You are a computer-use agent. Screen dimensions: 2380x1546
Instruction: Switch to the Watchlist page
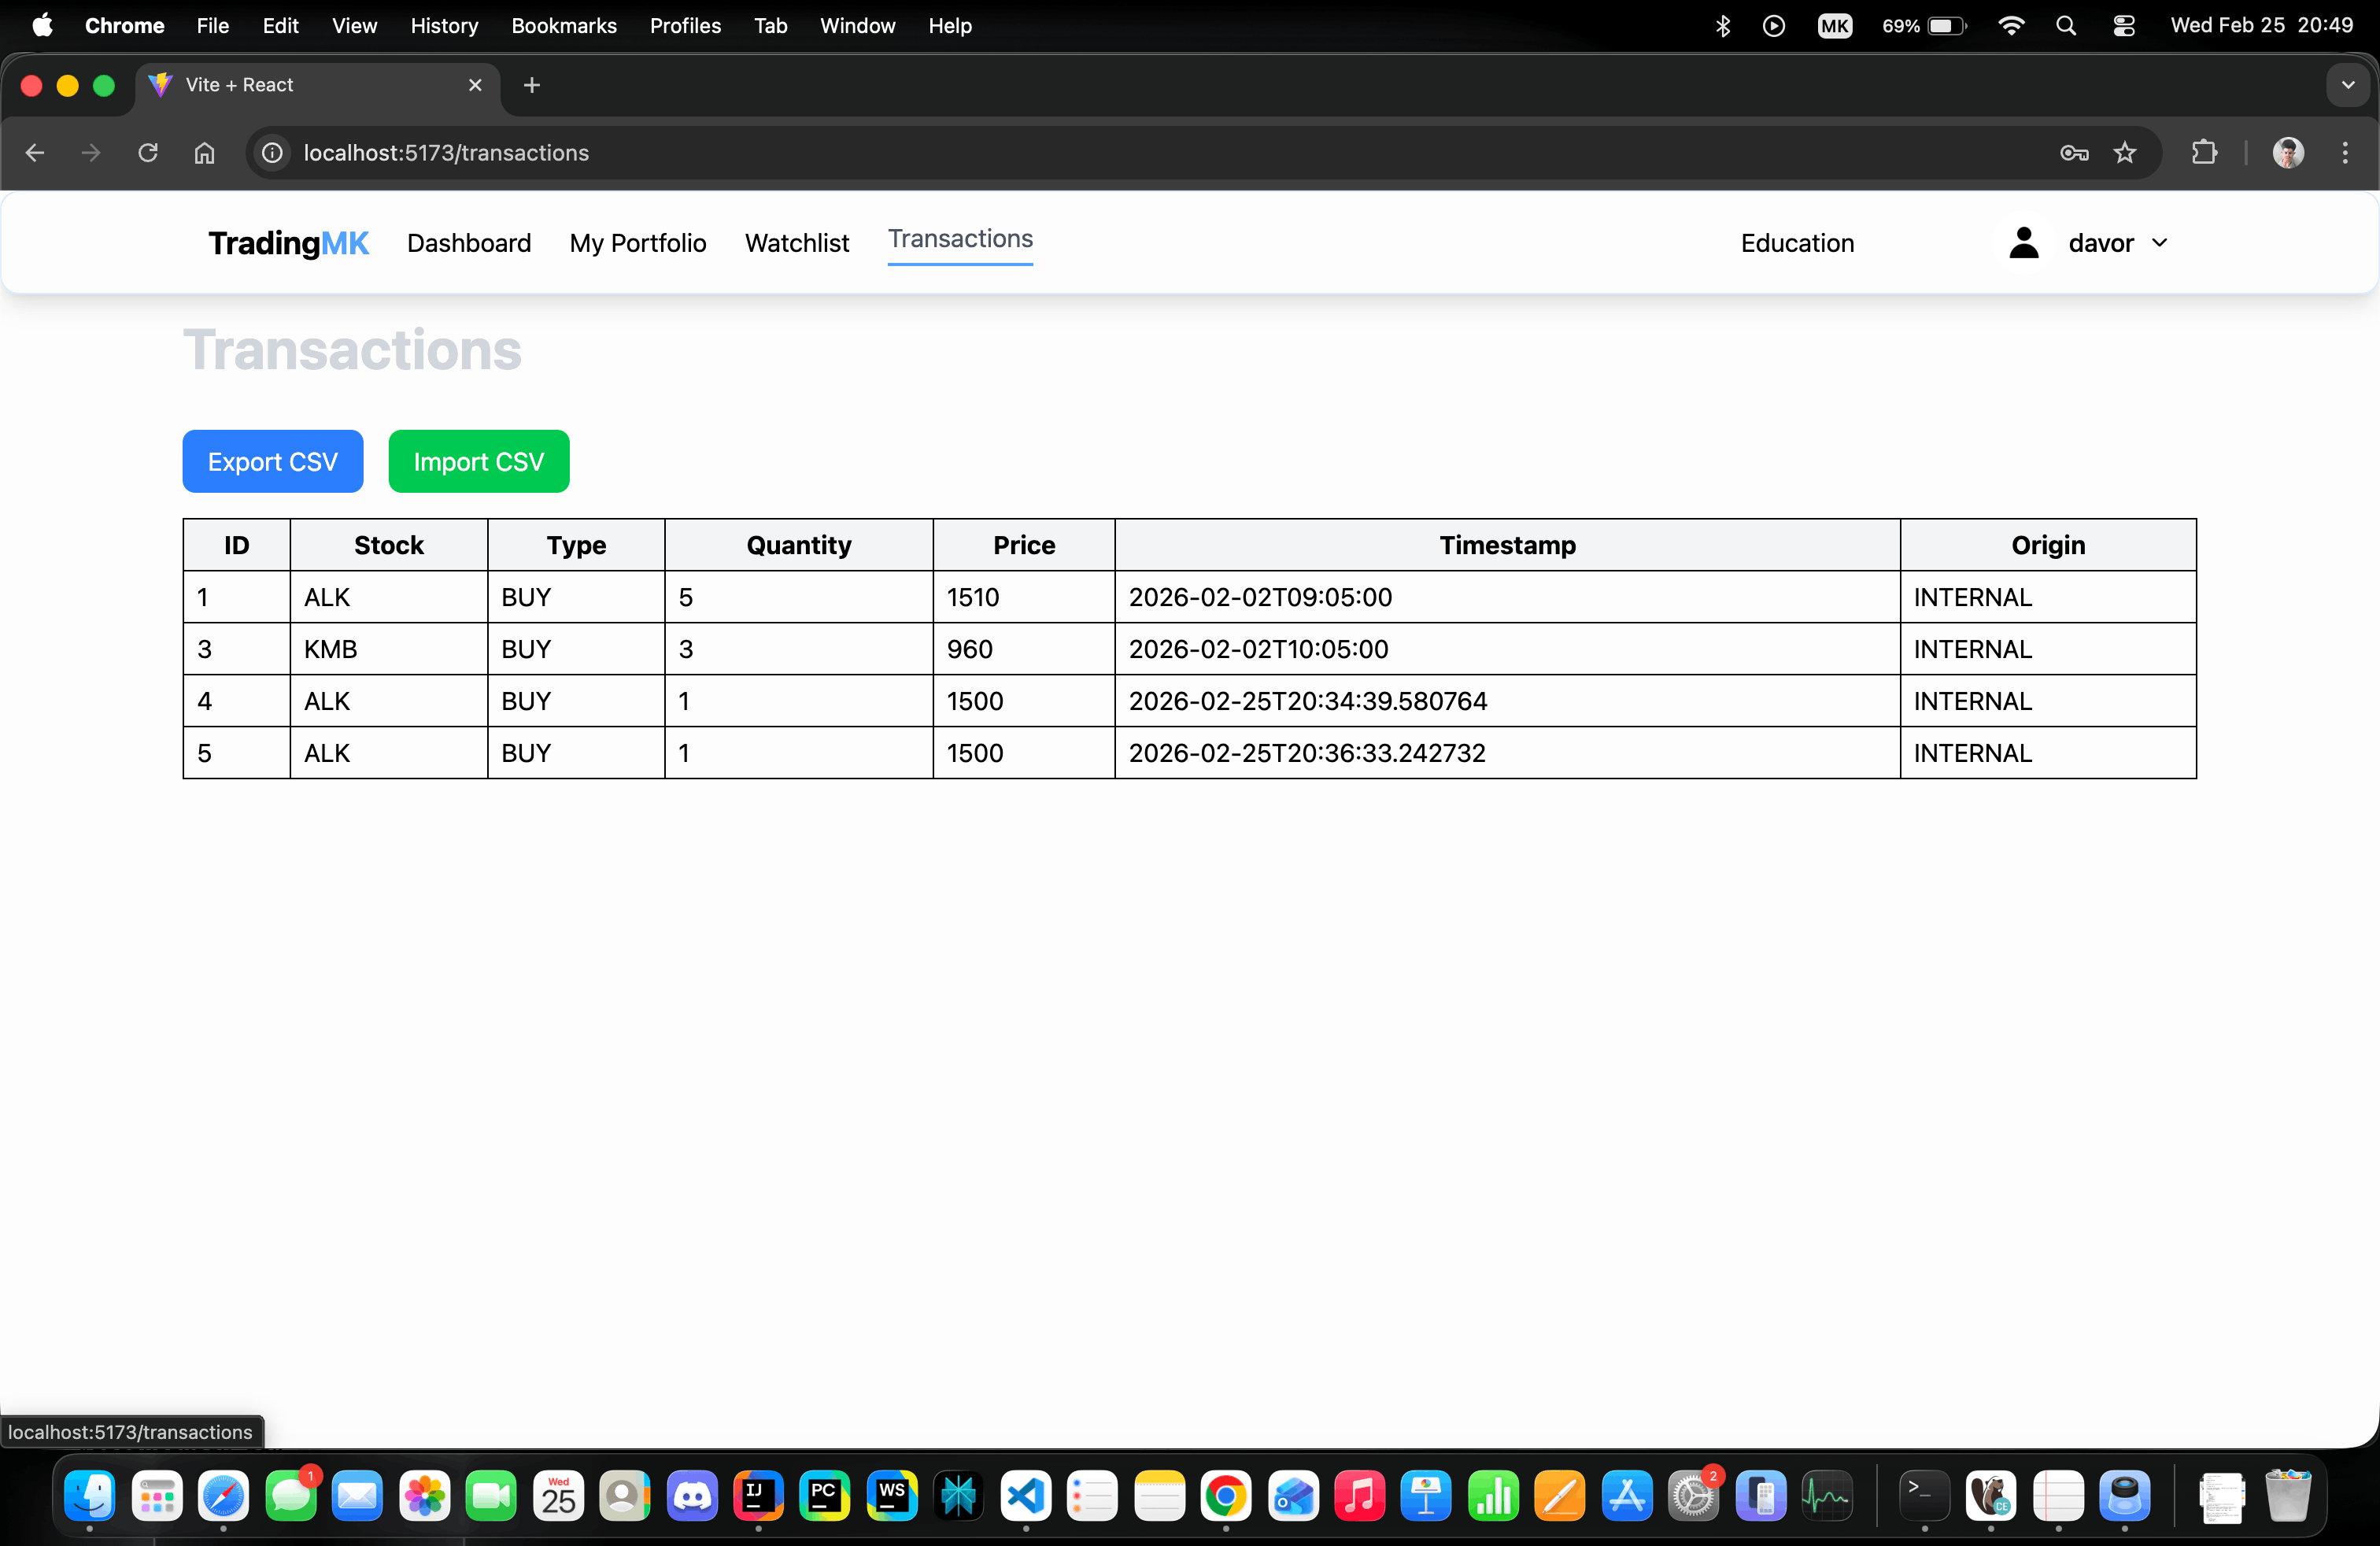tap(796, 243)
